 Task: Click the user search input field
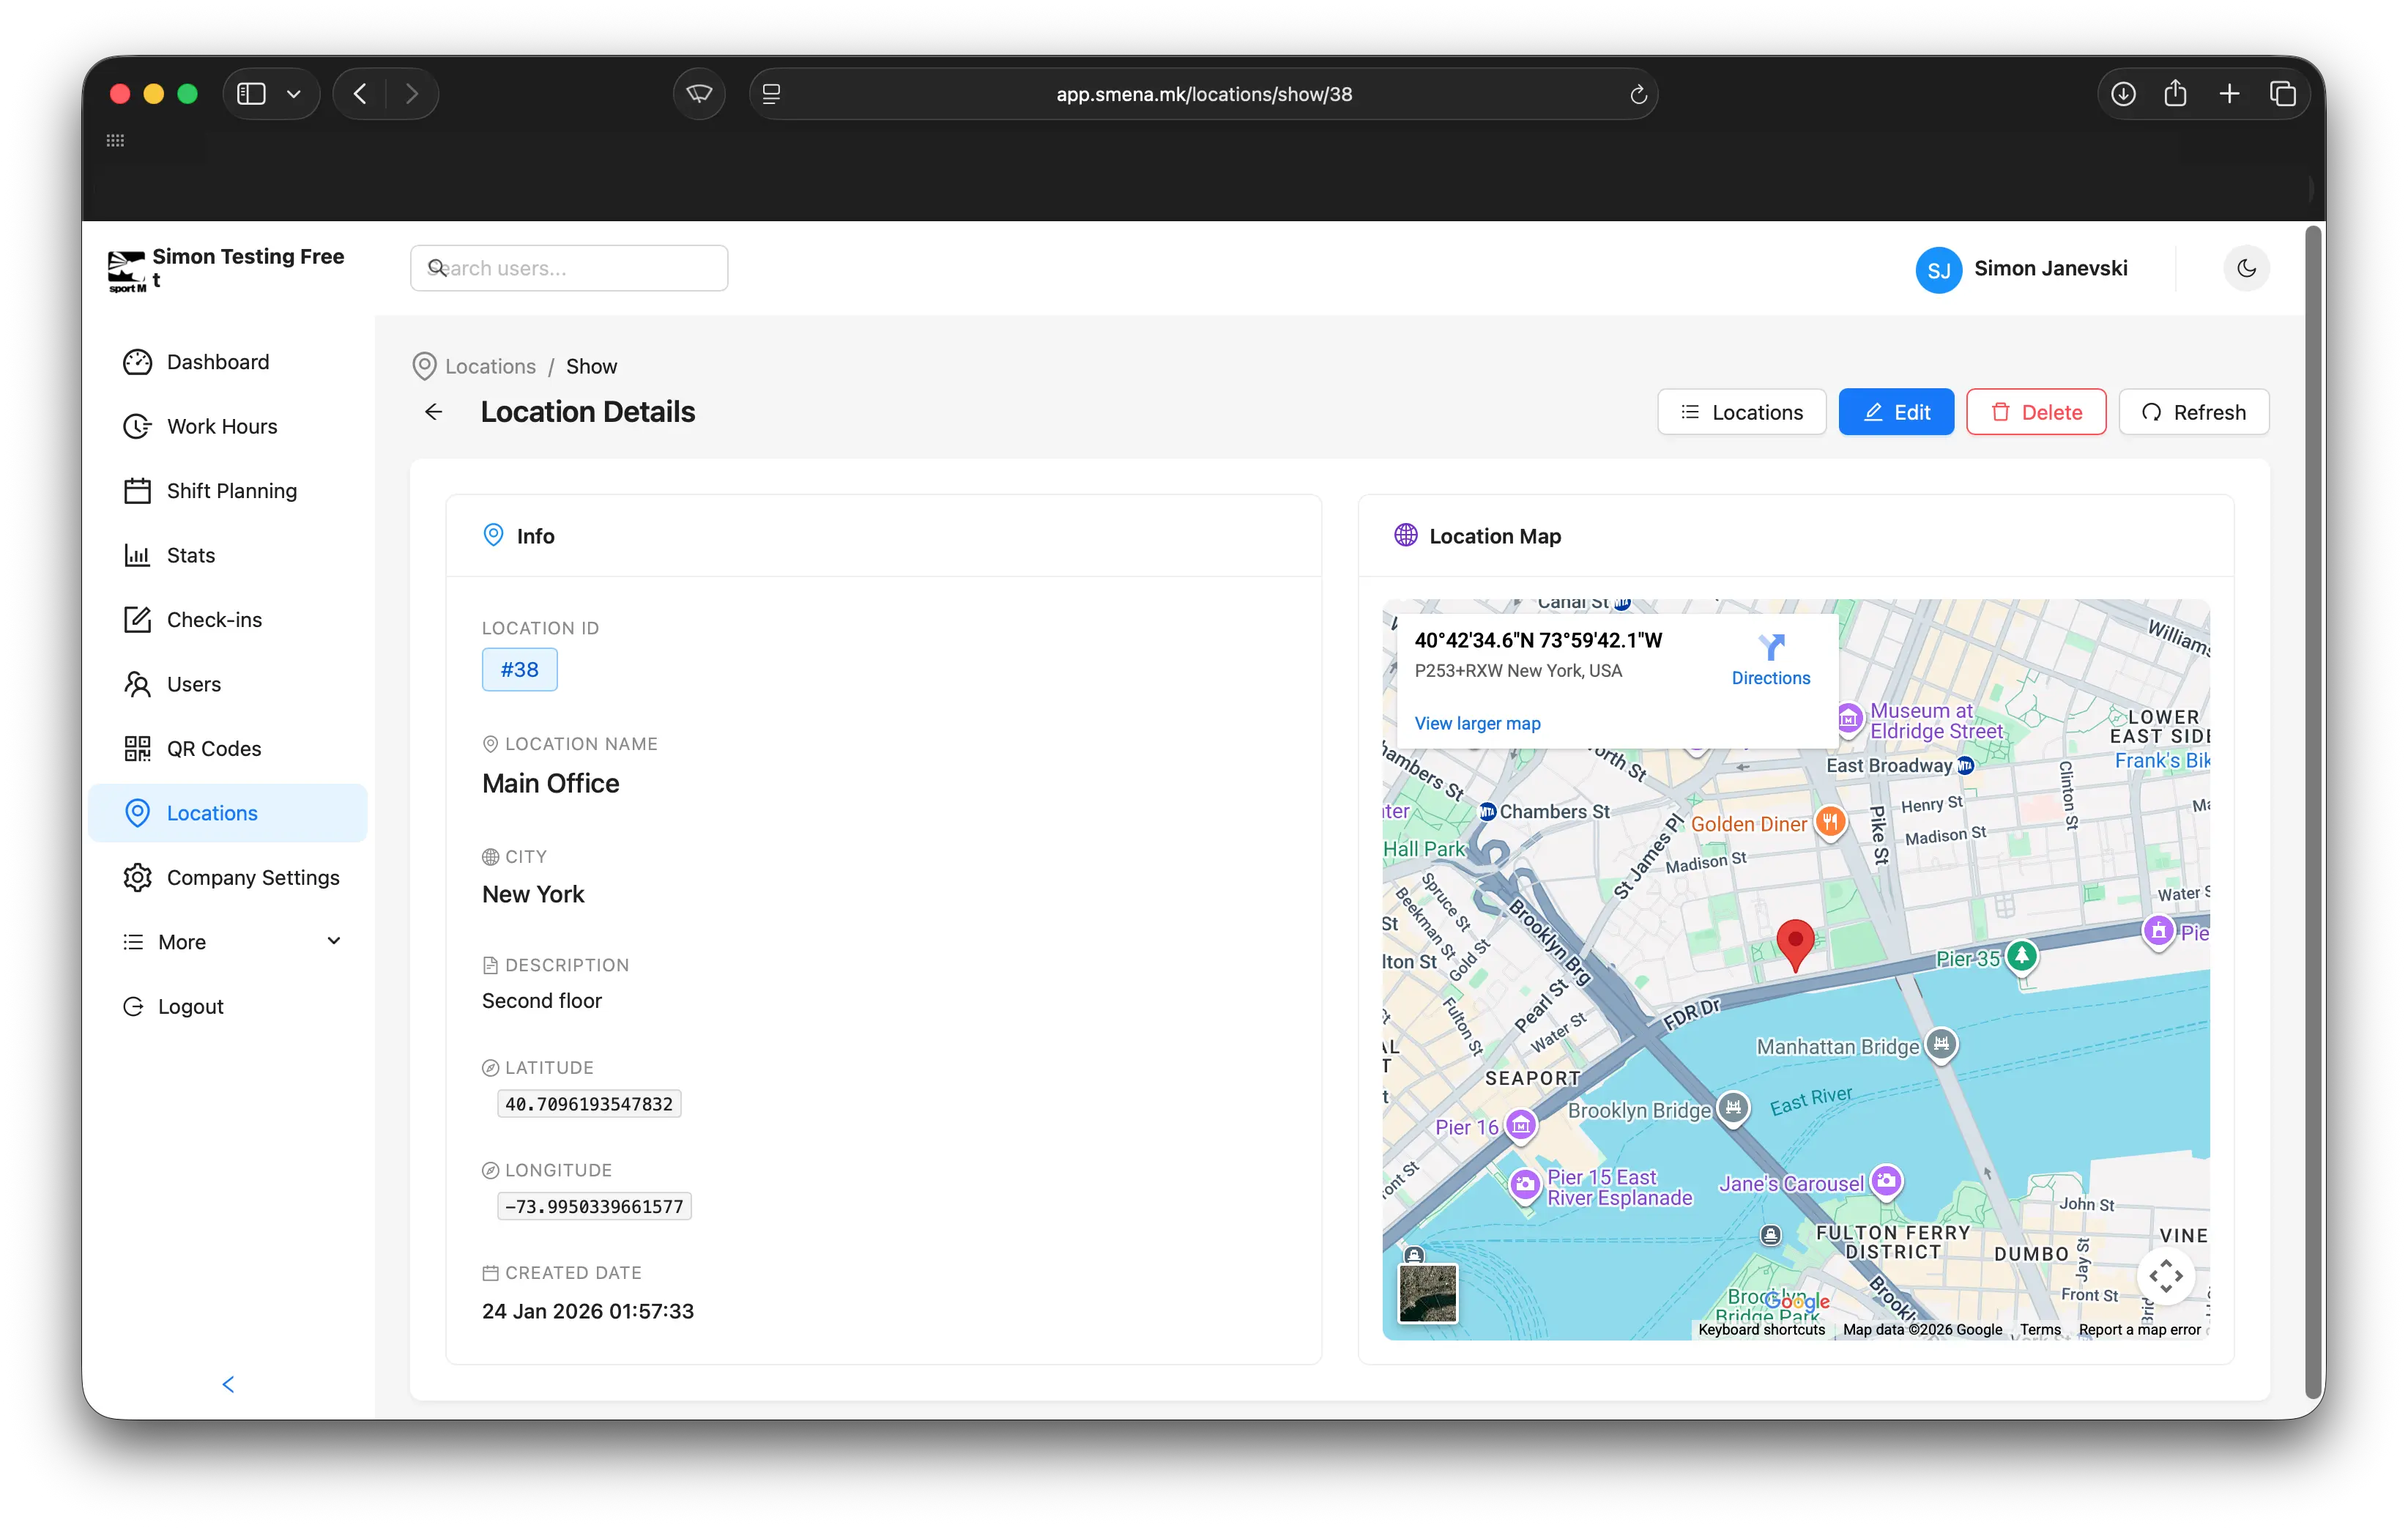point(569,268)
